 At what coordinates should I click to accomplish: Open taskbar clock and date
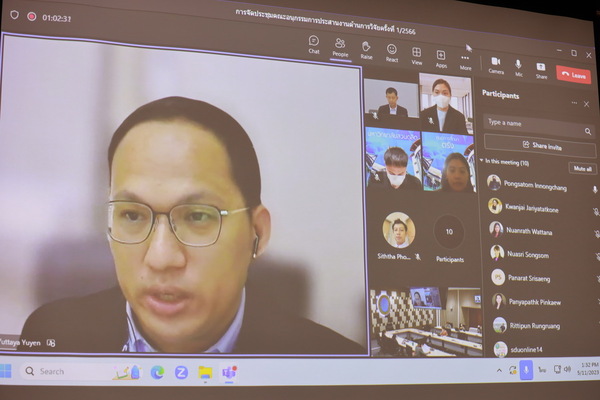(588, 369)
